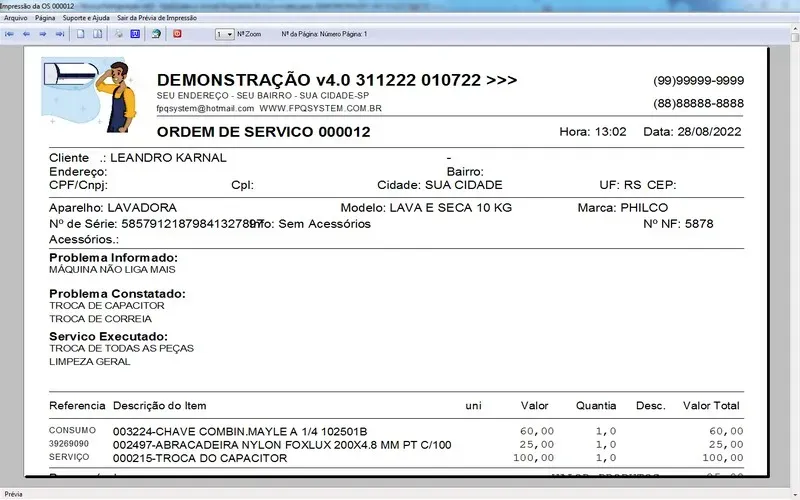Image resolution: width=800 pixels, height=500 pixels.
Task: Click the WWW.FPQSYSTEM.COM.BR website text
Action: 320,108
